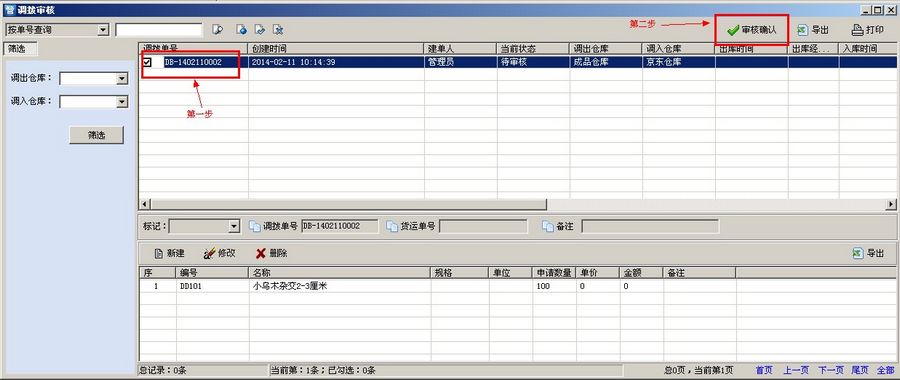Open the 标记 dropdown
Viewport: 900px width, 380px height.
point(234,226)
